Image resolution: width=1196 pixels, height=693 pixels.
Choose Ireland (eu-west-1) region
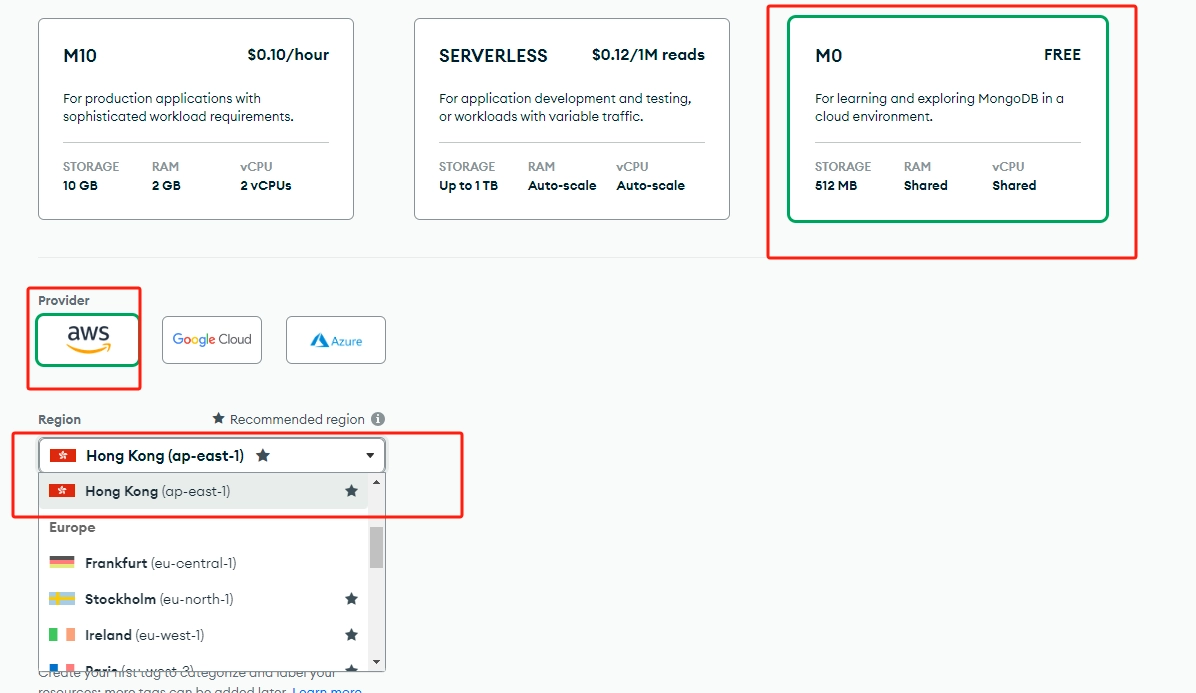tap(204, 634)
